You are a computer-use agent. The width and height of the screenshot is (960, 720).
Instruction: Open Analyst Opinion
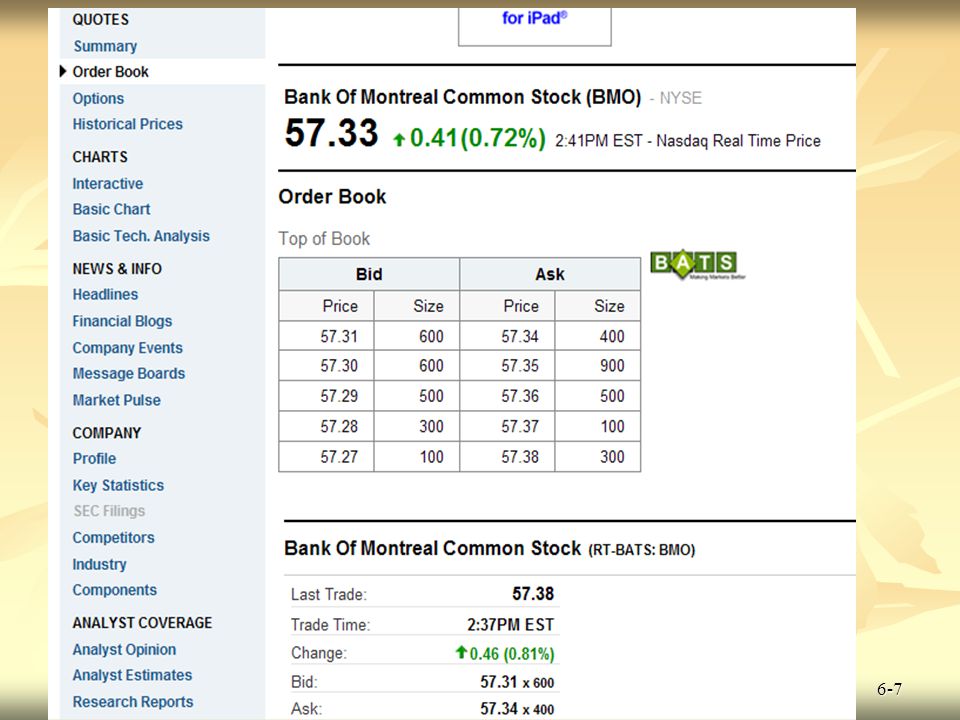pos(124,650)
